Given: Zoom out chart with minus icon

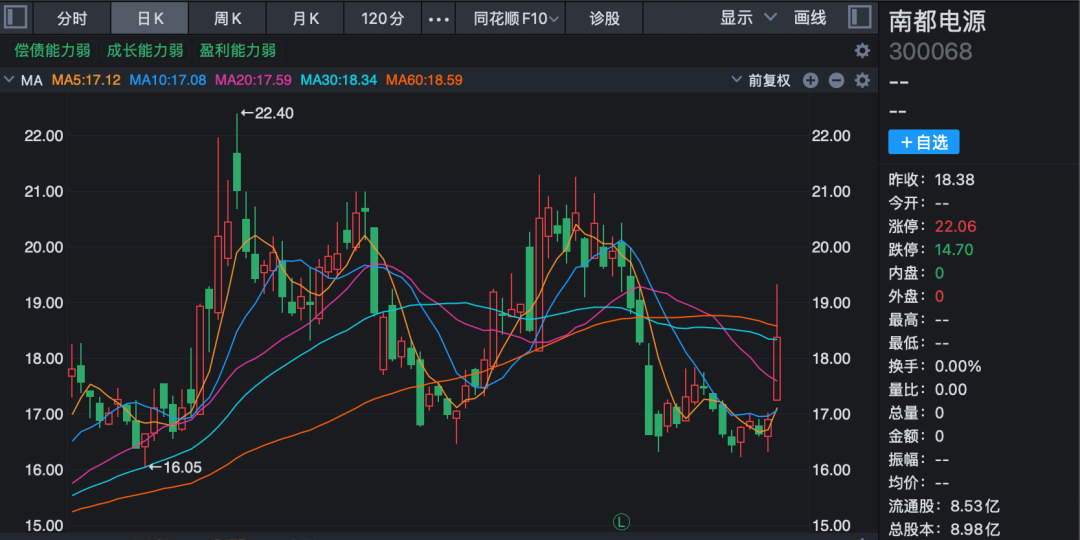Looking at the screenshot, I should coord(836,80).
